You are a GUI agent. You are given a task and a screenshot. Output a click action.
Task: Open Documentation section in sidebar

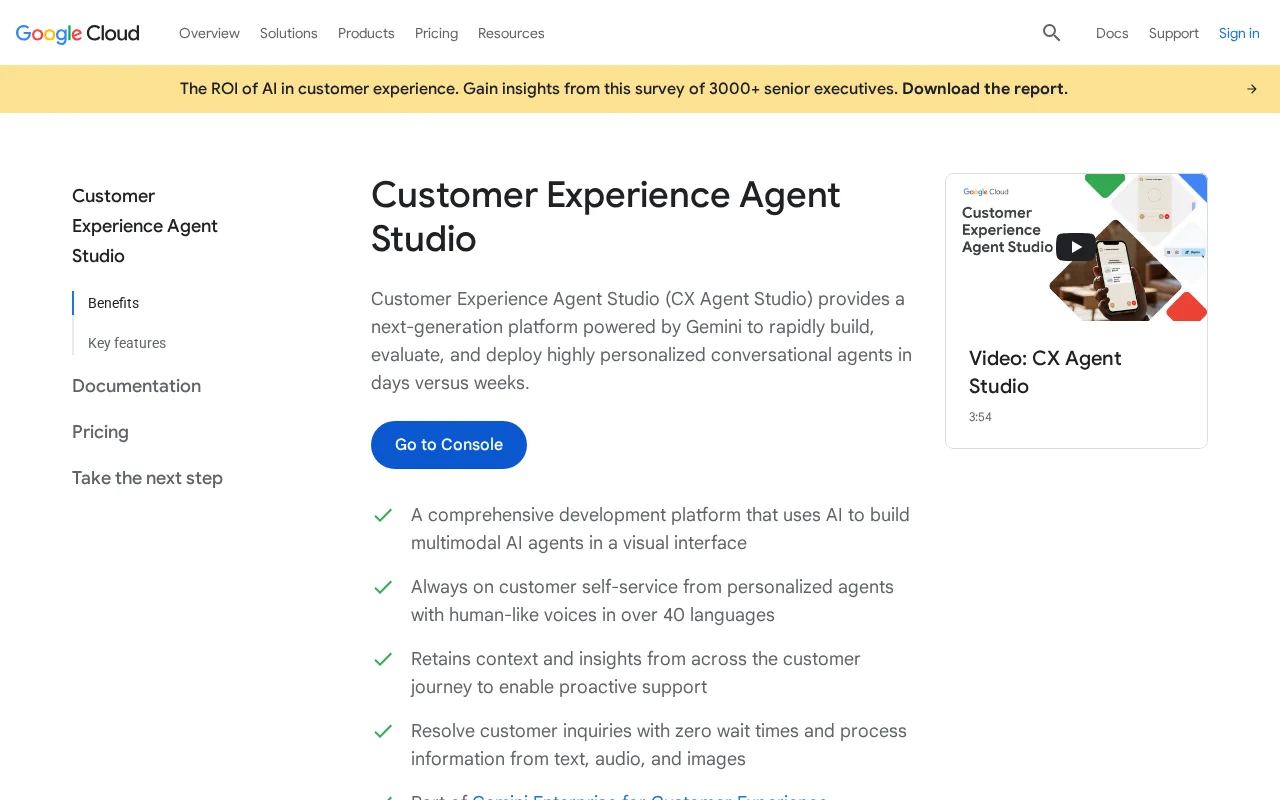tap(136, 386)
